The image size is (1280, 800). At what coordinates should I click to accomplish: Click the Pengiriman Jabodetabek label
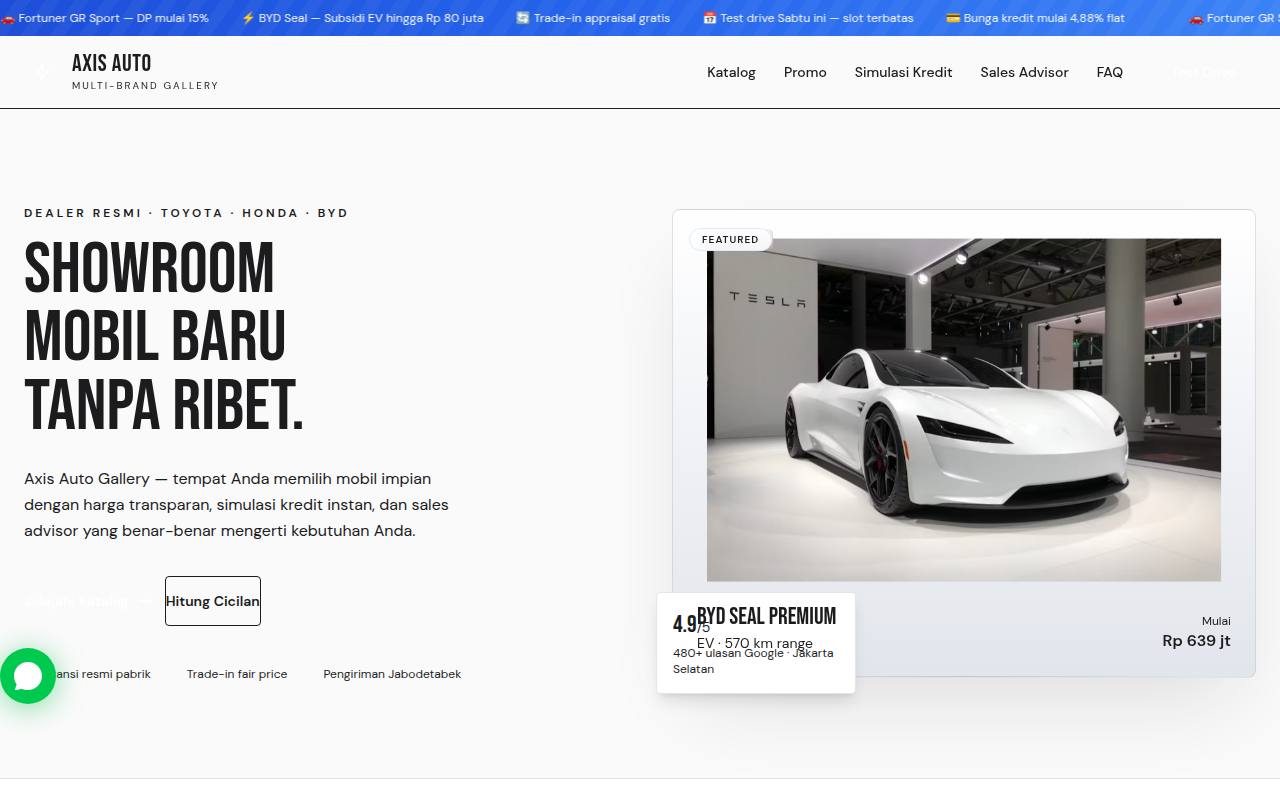pos(392,674)
